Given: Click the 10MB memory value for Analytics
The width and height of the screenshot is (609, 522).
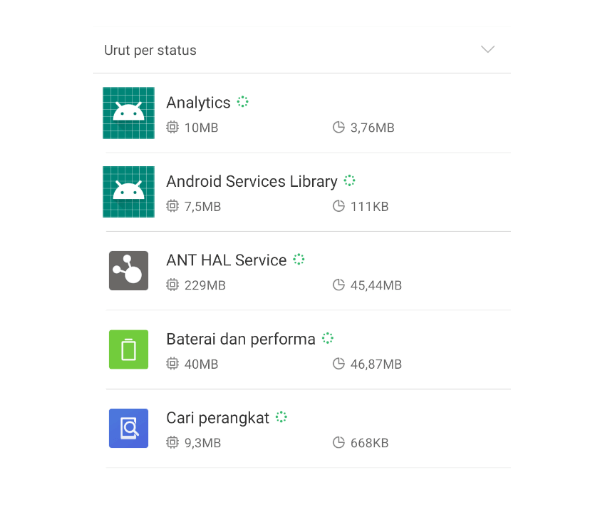Looking at the screenshot, I should (201, 128).
